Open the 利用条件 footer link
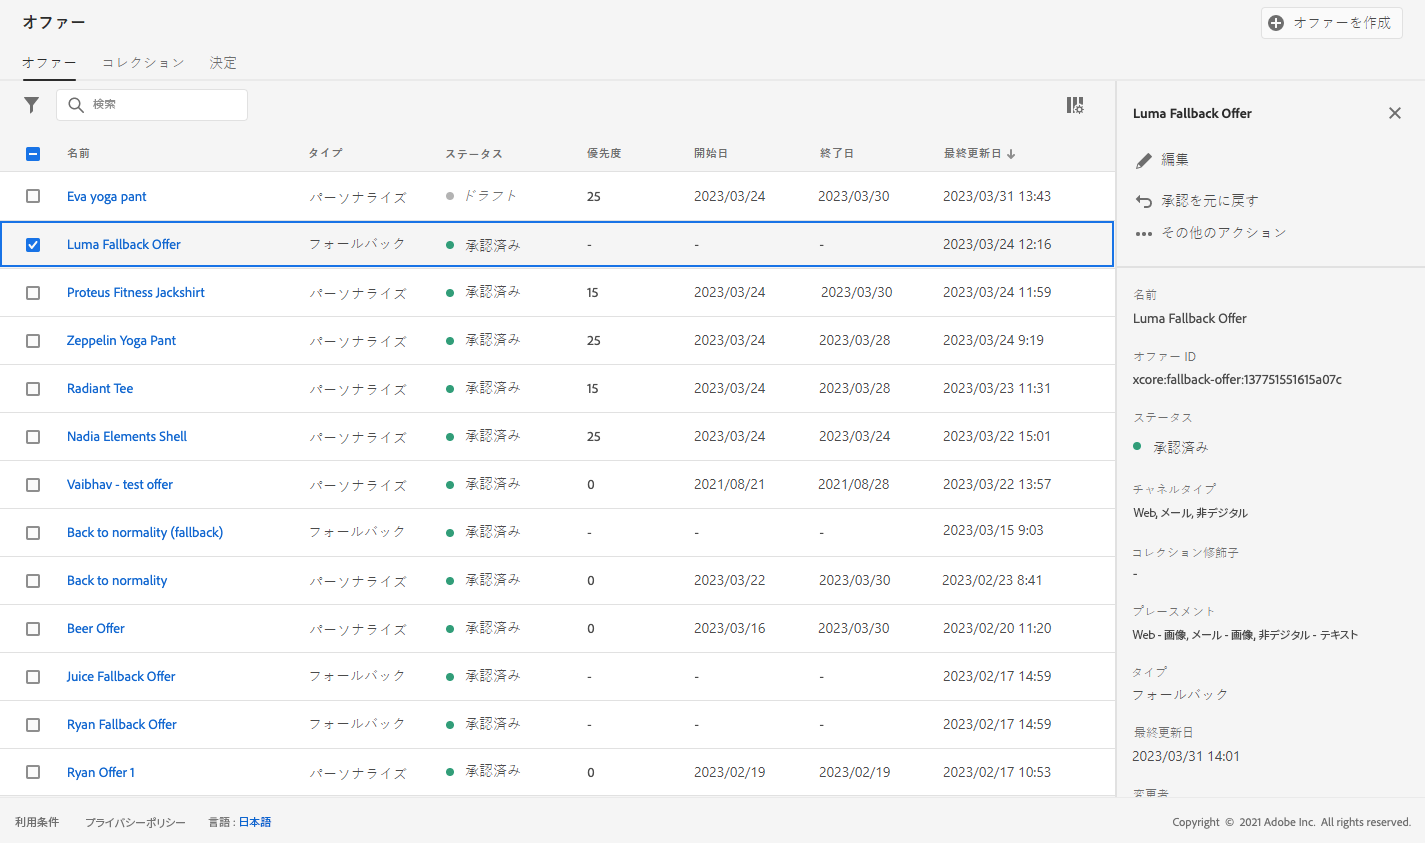The image size is (1425, 843). pyautogui.click(x=37, y=822)
